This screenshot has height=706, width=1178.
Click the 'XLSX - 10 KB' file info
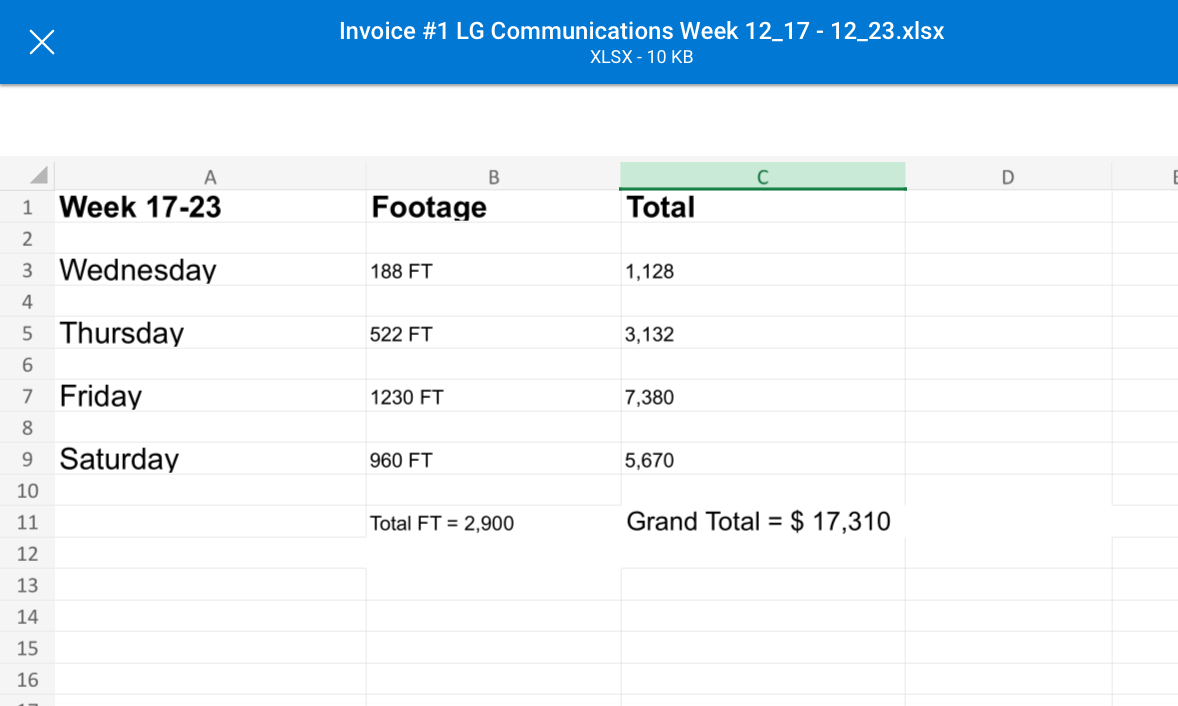(642, 57)
